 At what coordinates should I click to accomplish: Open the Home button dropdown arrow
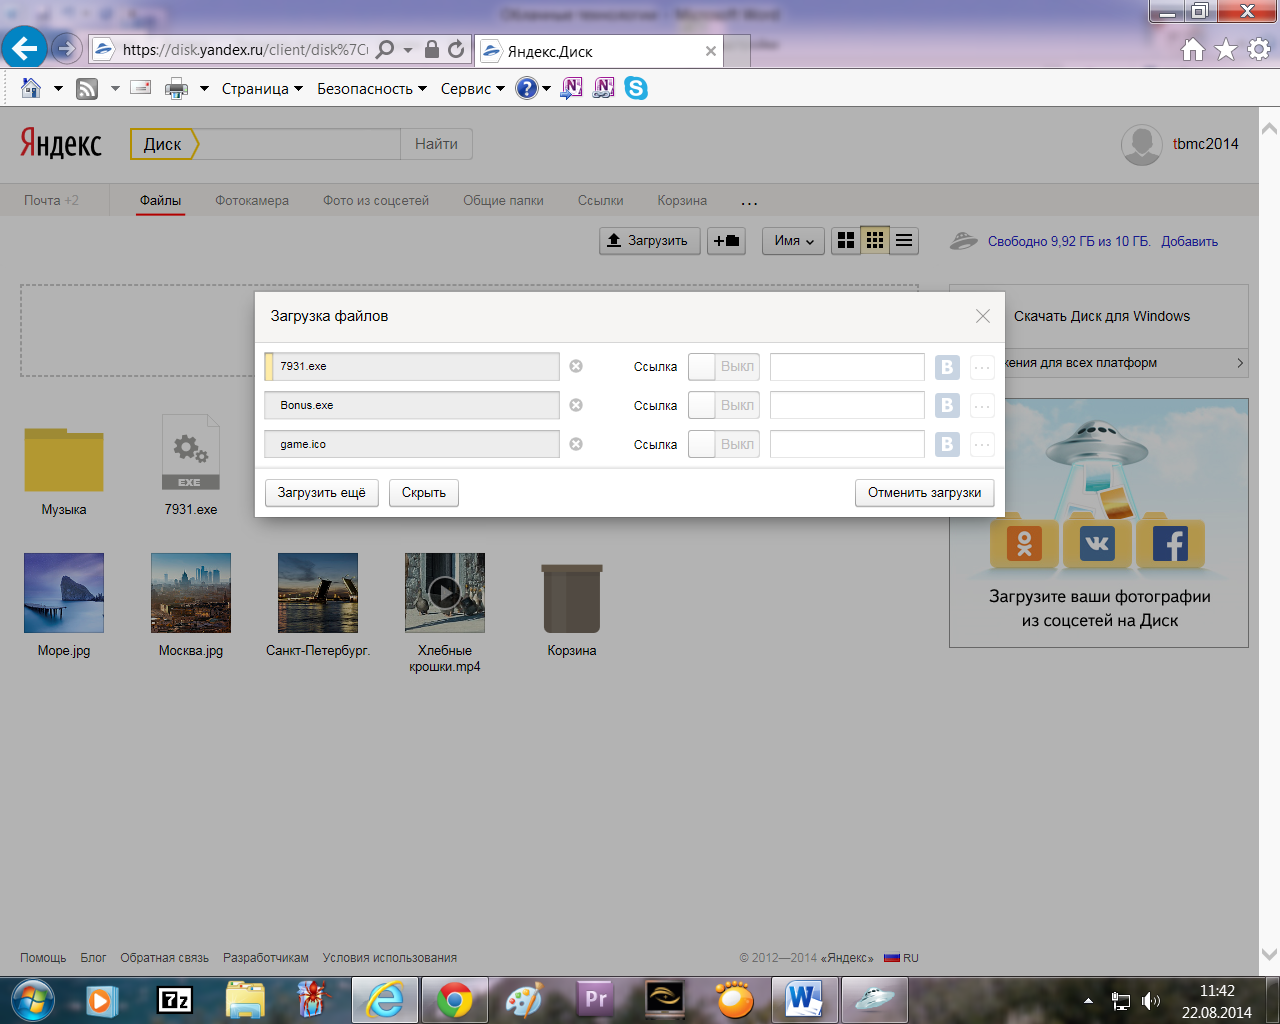point(58,89)
